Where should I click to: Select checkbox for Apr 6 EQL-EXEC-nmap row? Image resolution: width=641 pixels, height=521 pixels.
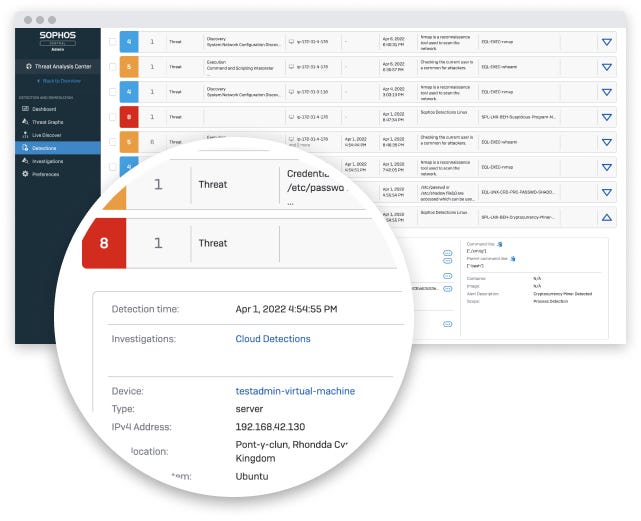pyautogui.click(x=112, y=42)
